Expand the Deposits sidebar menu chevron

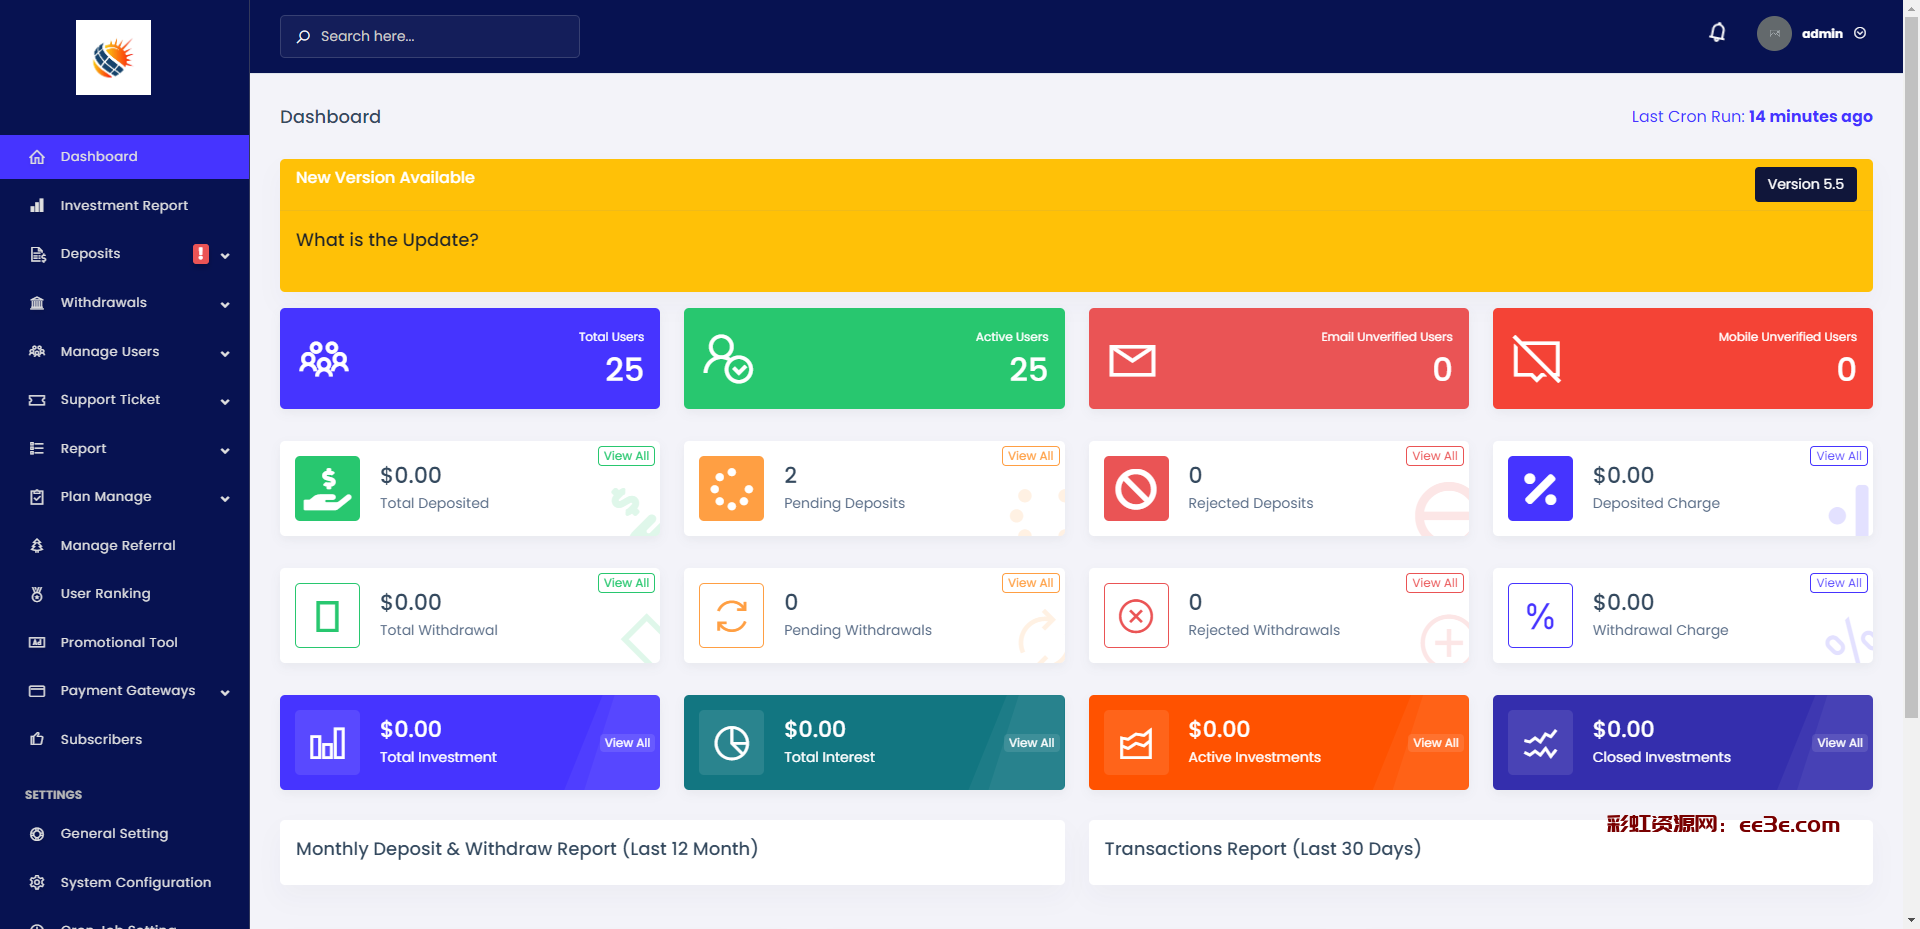click(x=225, y=256)
